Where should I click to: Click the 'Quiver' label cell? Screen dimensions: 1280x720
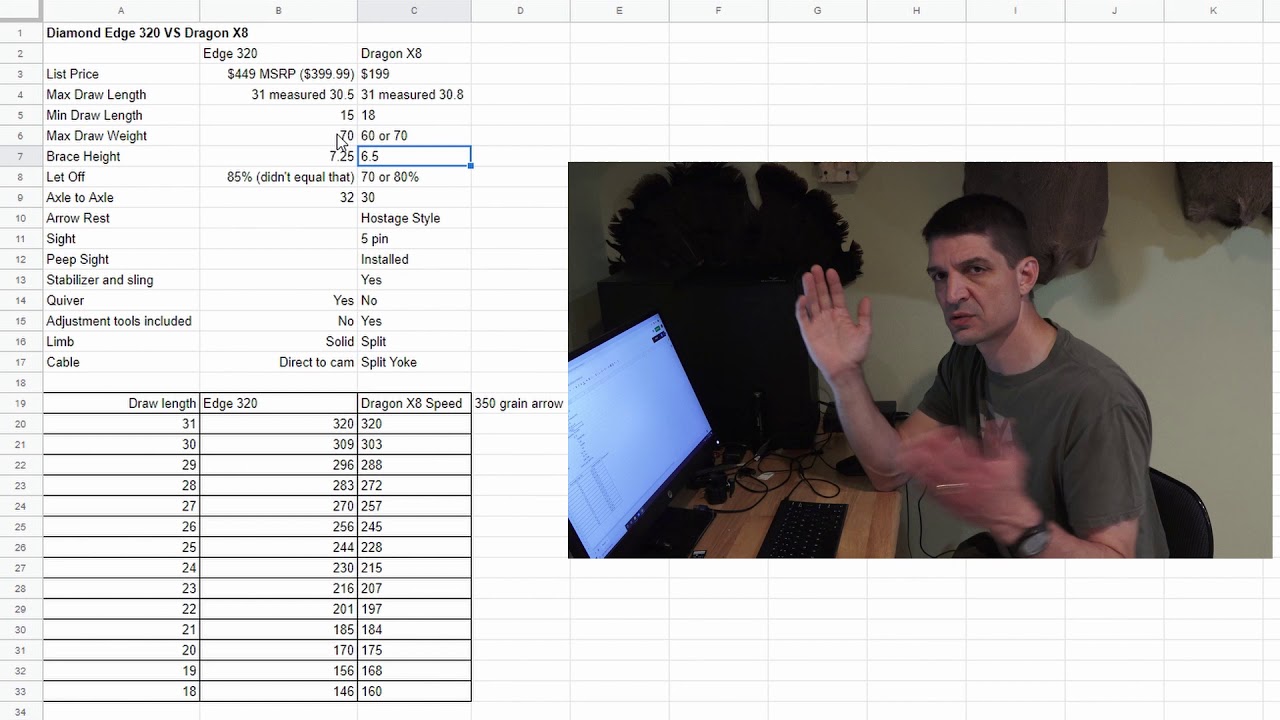(121, 301)
